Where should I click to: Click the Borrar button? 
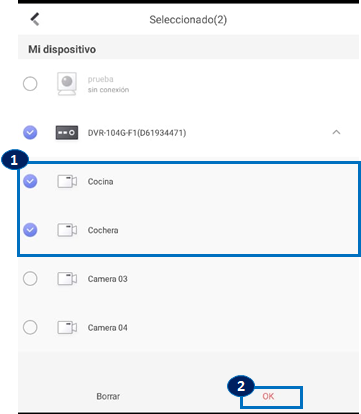[x=108, y=396]
